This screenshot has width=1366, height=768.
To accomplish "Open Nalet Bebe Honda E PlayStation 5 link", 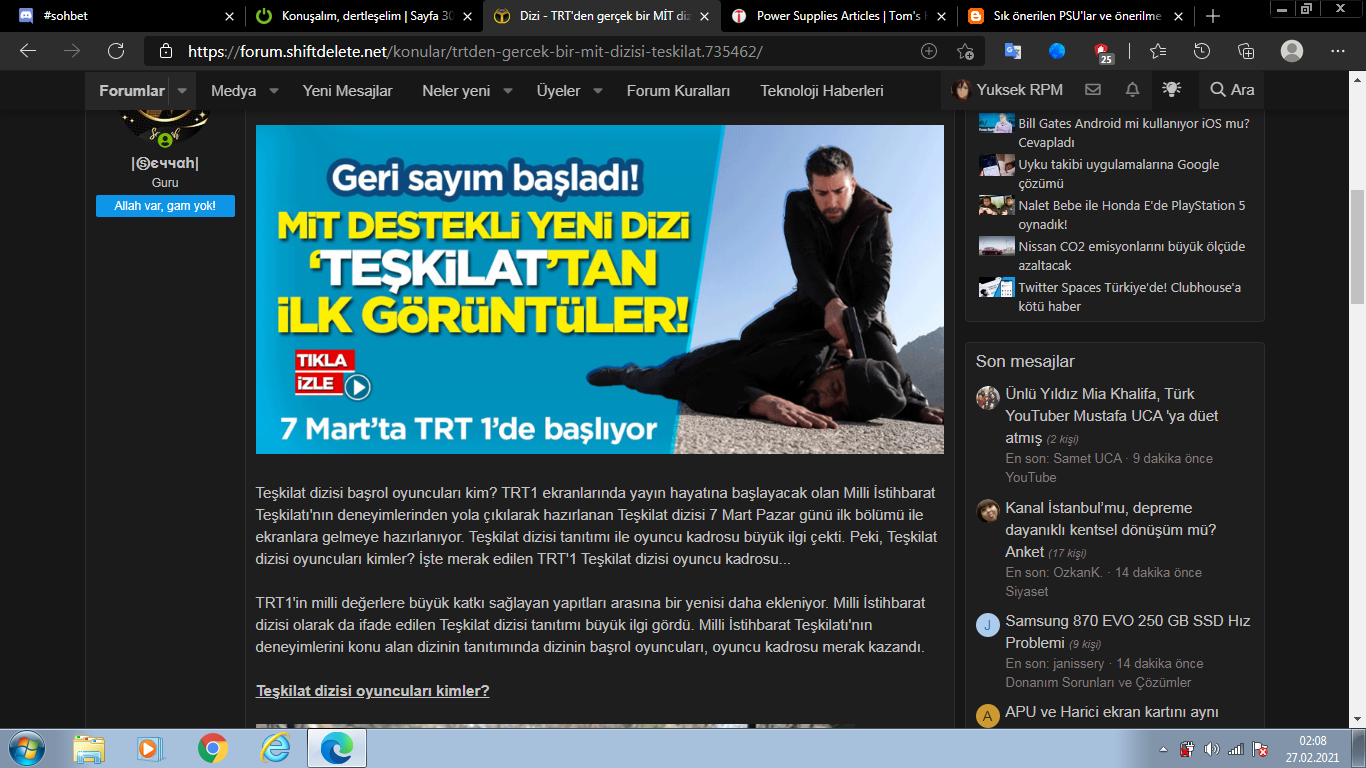I will pos(1132,215).
